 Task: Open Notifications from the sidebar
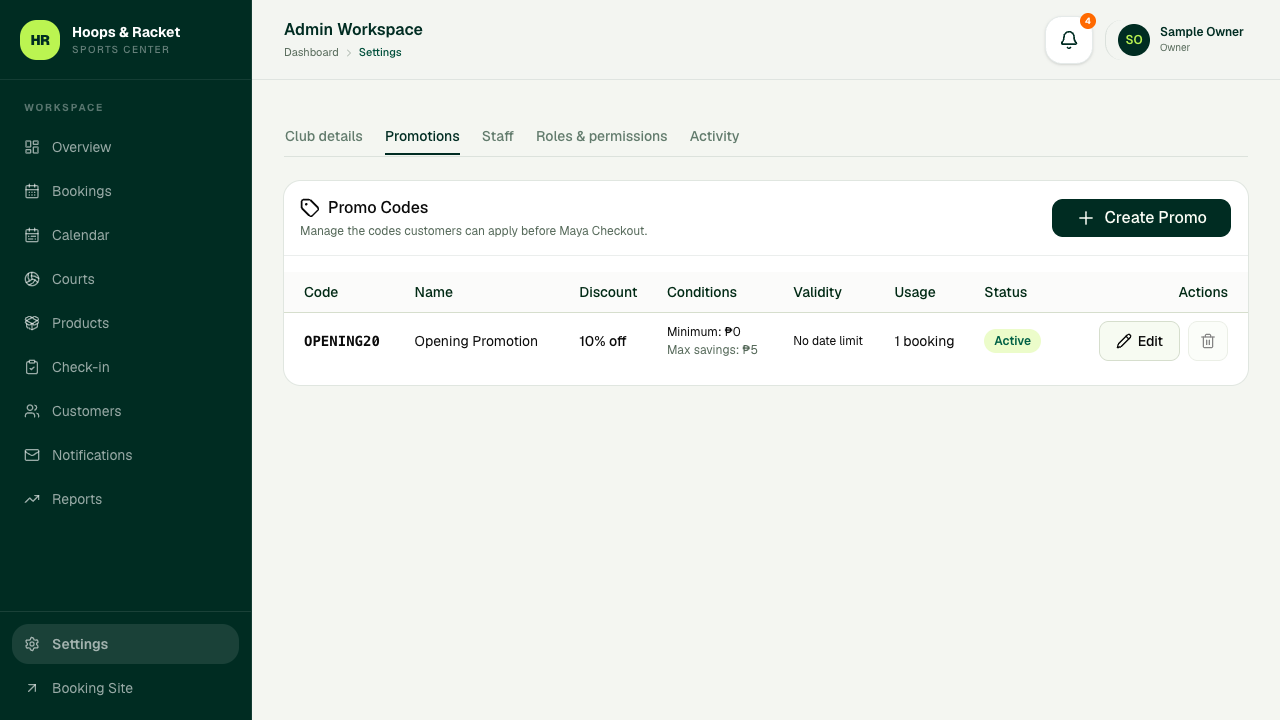(x=126, y=455)
